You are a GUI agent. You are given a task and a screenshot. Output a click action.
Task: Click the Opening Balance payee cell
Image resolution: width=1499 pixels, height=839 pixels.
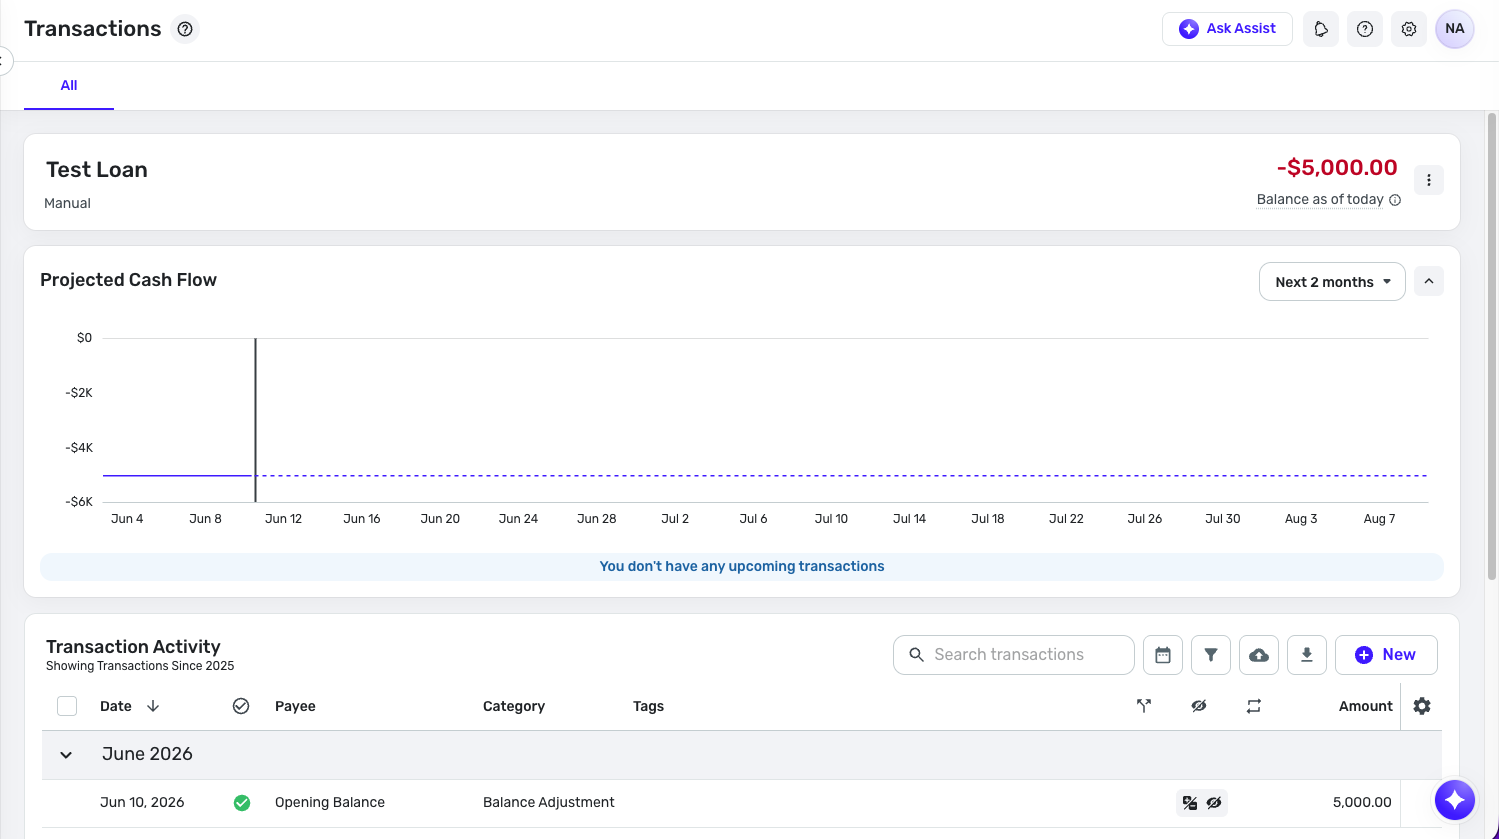tap(330, 803)
